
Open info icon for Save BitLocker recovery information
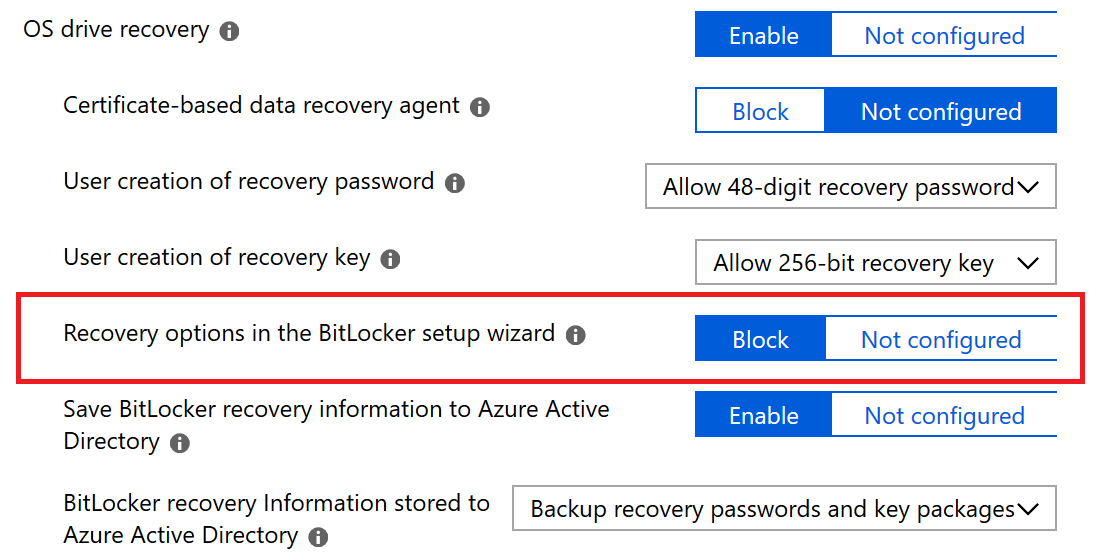point(179,443)
